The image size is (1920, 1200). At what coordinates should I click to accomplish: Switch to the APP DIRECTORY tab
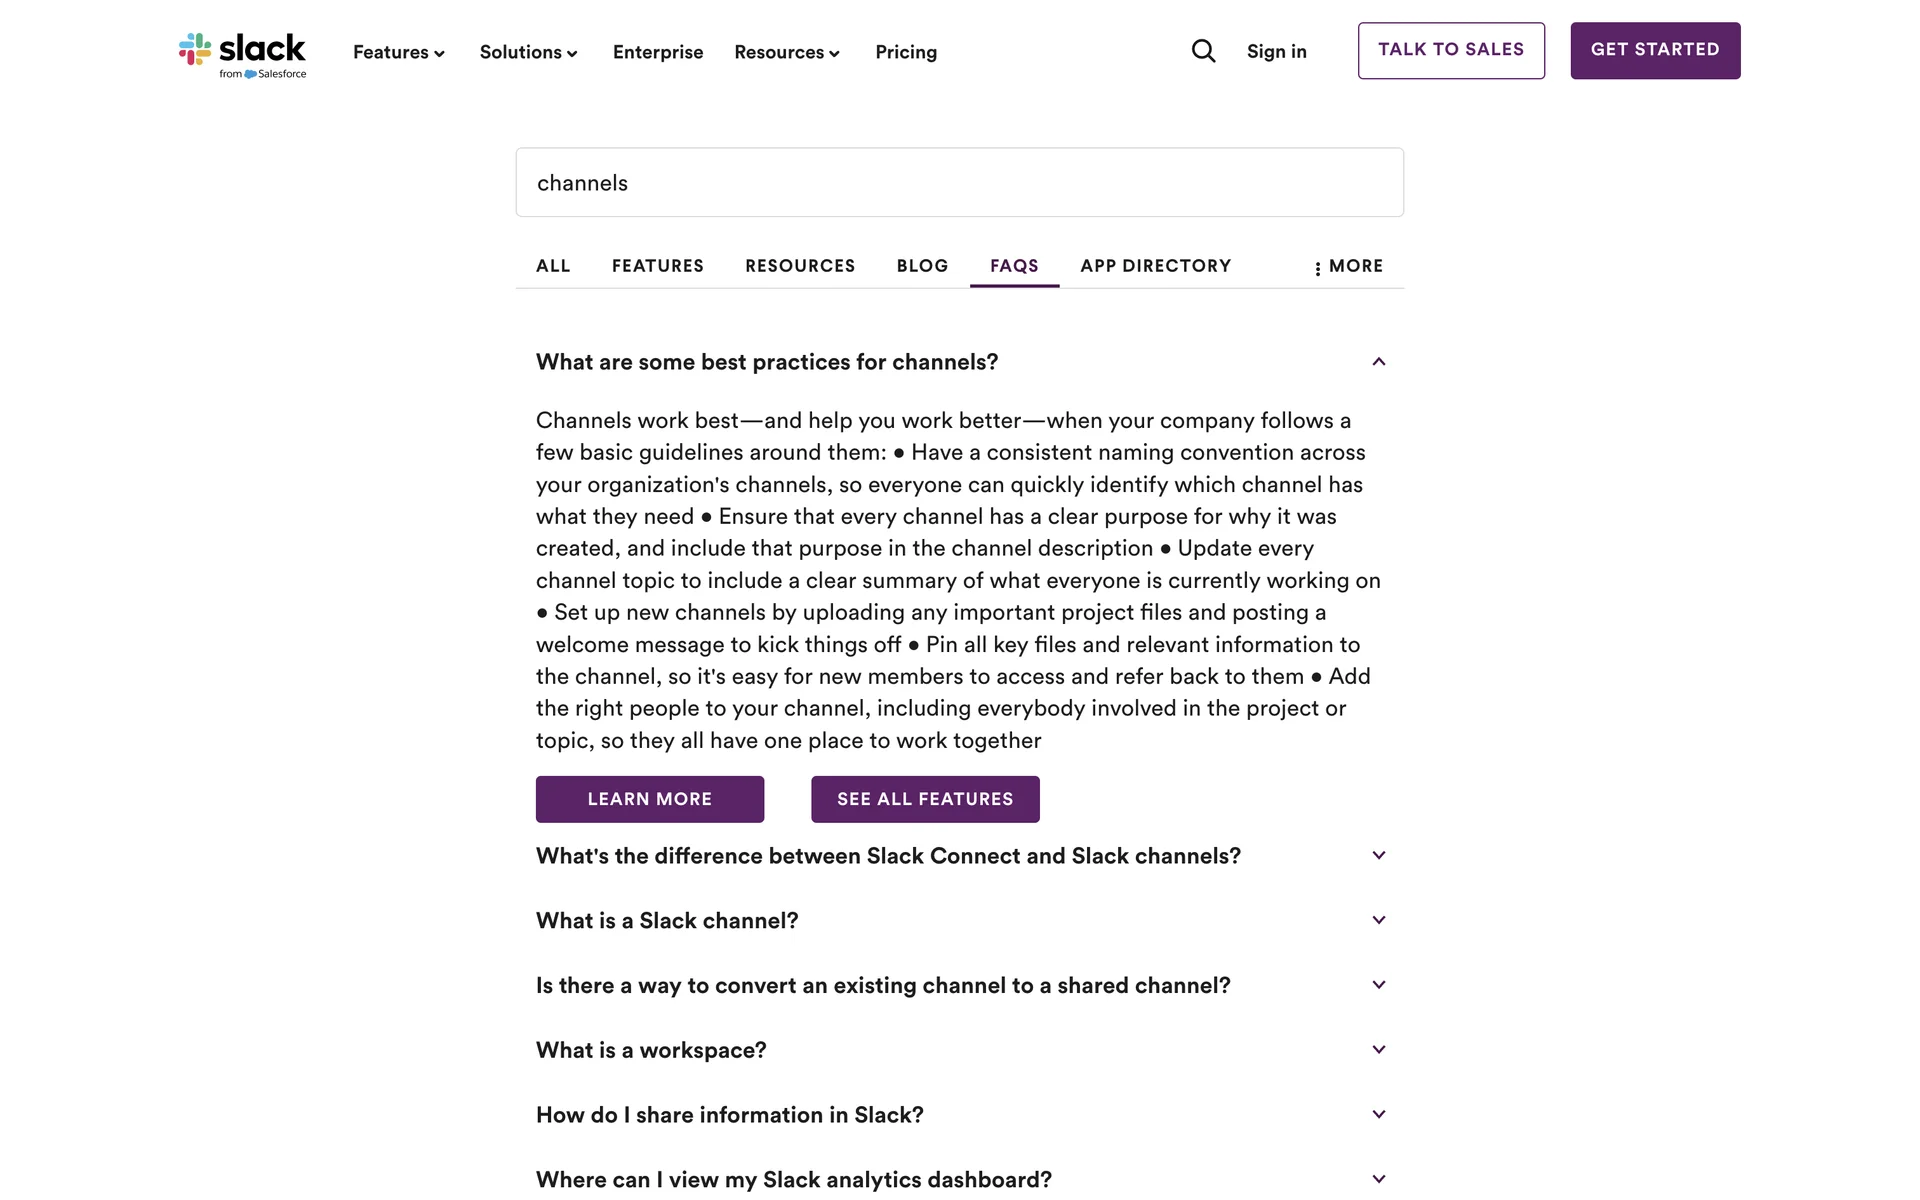pos(1155,266)
